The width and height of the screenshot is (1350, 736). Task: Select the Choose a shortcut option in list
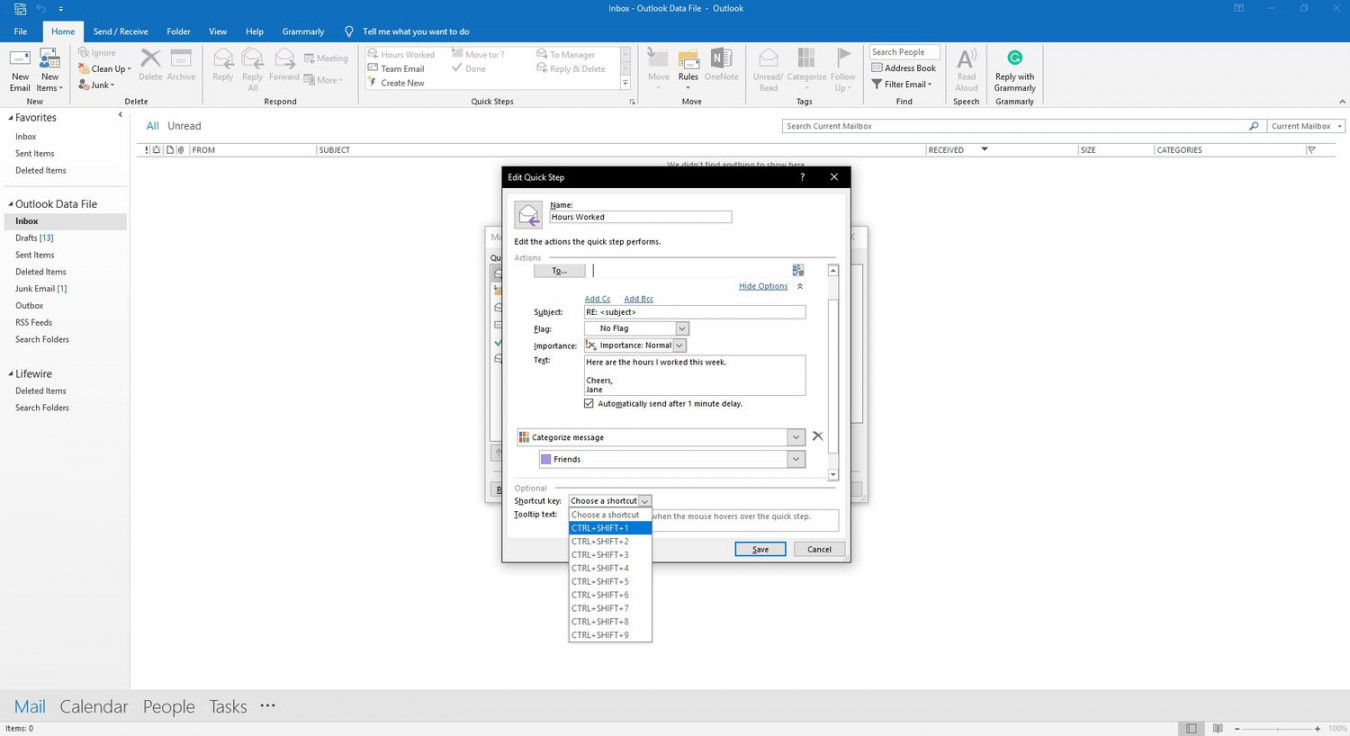(x=610, y=515)
